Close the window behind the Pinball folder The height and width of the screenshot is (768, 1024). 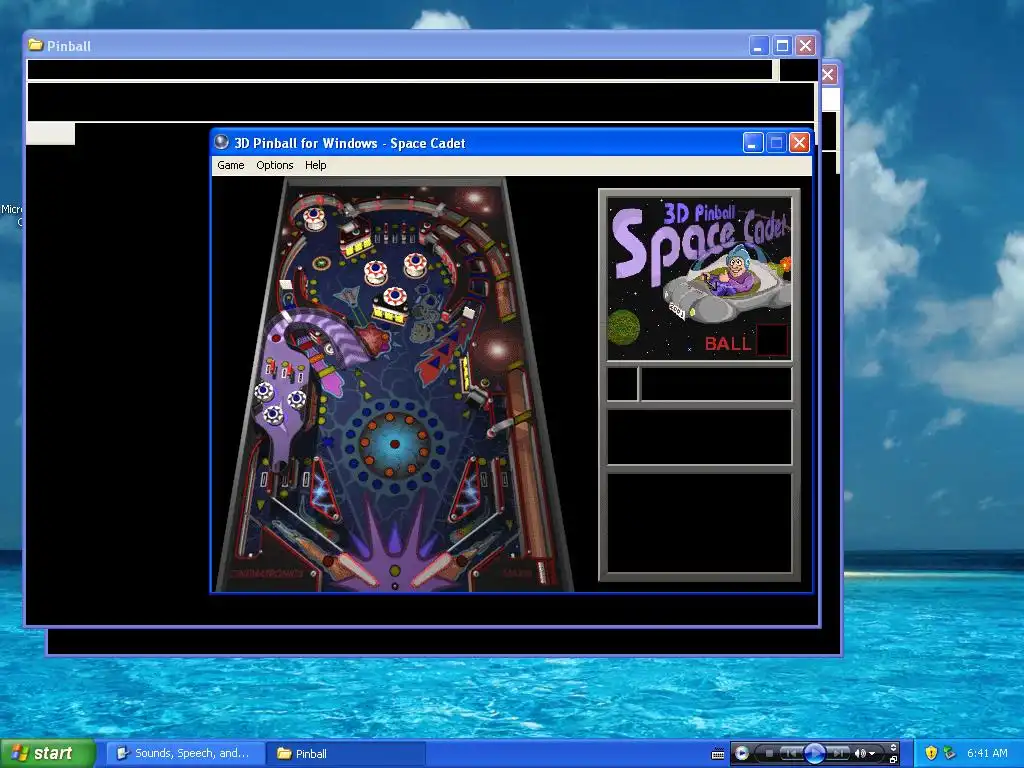pyautogui.click(x=828, y=74)
